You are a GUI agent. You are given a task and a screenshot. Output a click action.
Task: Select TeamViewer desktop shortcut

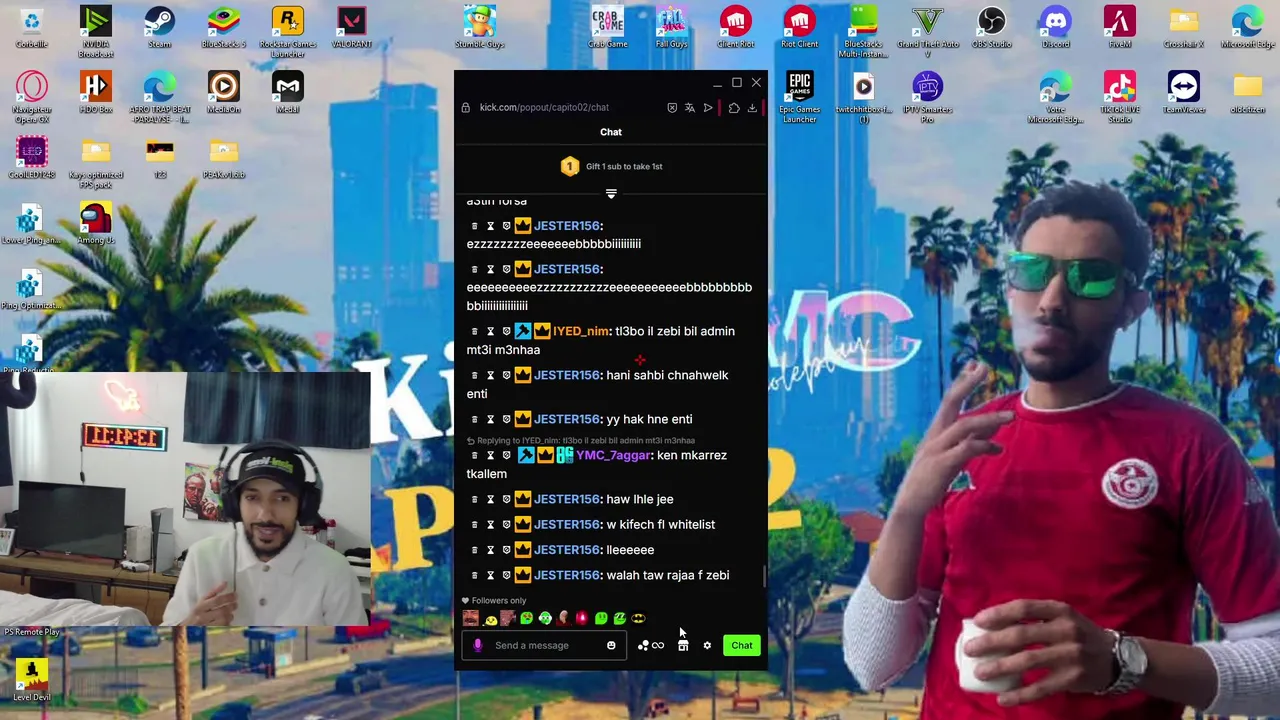click(x=1183, y=93)
